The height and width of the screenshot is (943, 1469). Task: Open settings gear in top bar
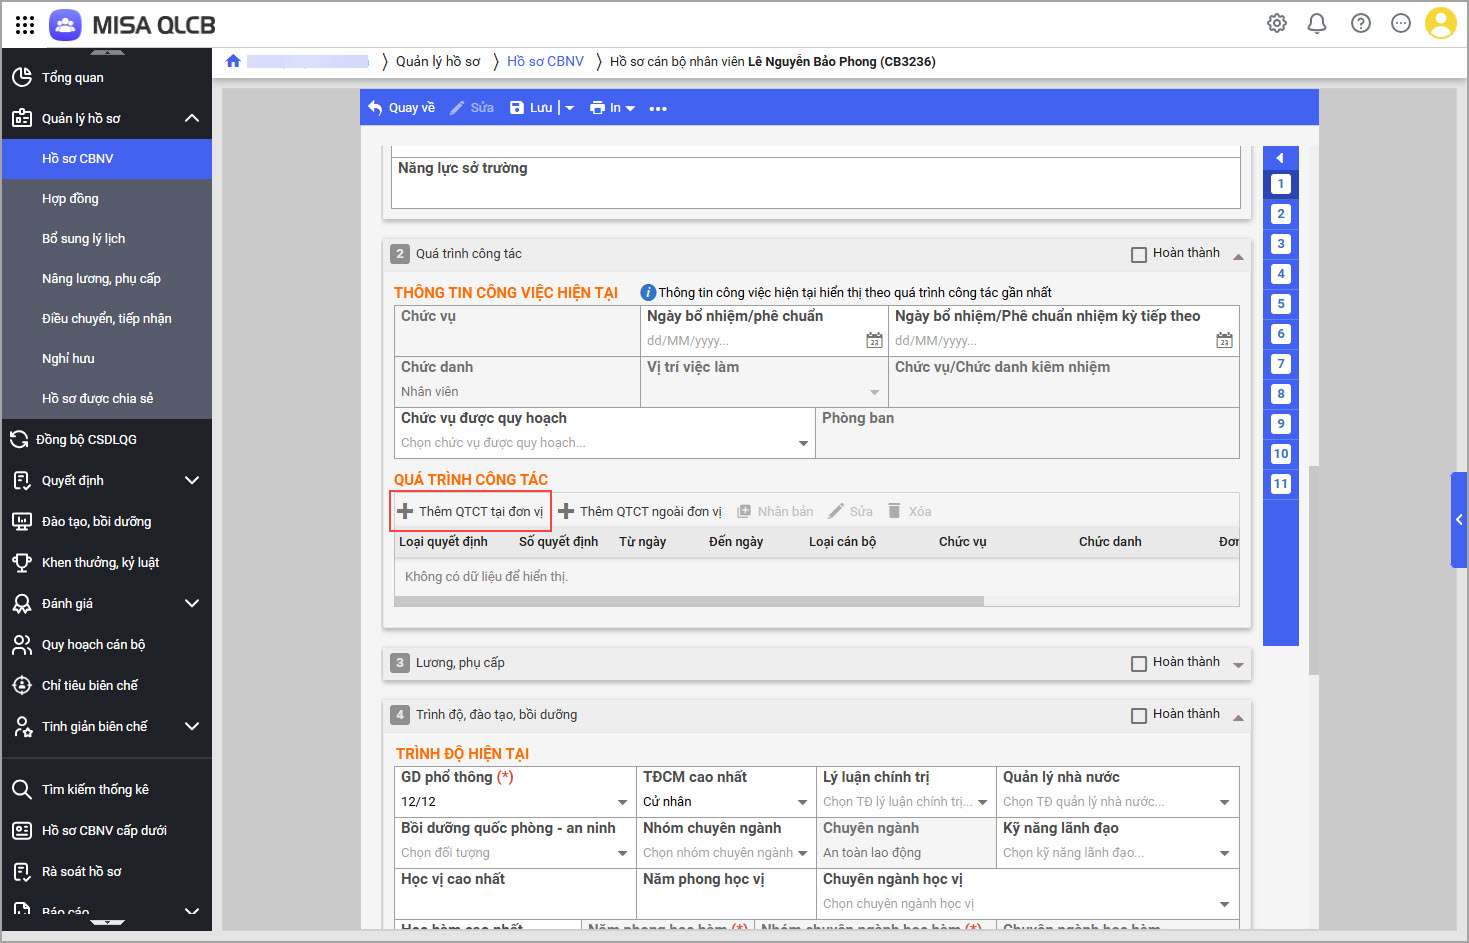click(1277, 23)
